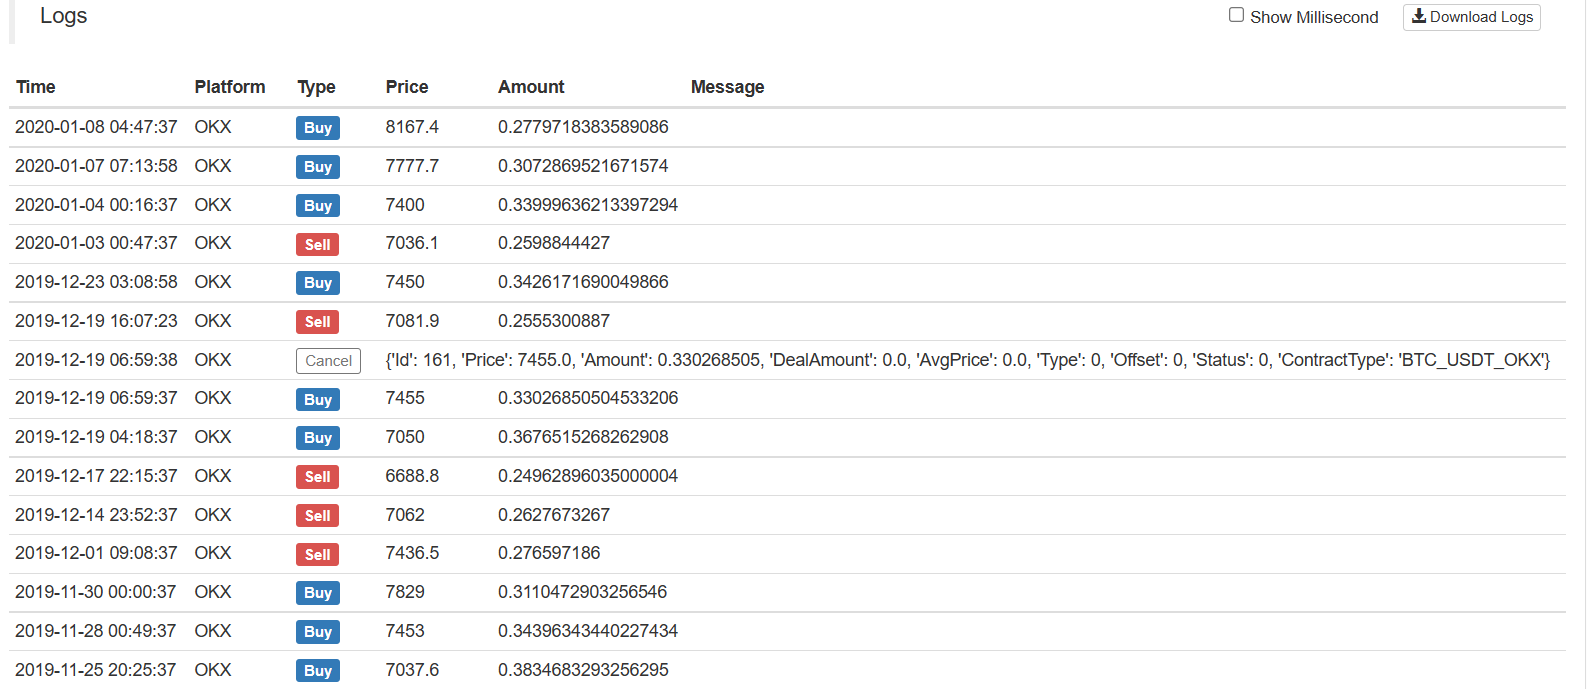
Task: Enable the Show Millisecond checkbox
Action: [1237, 15]
